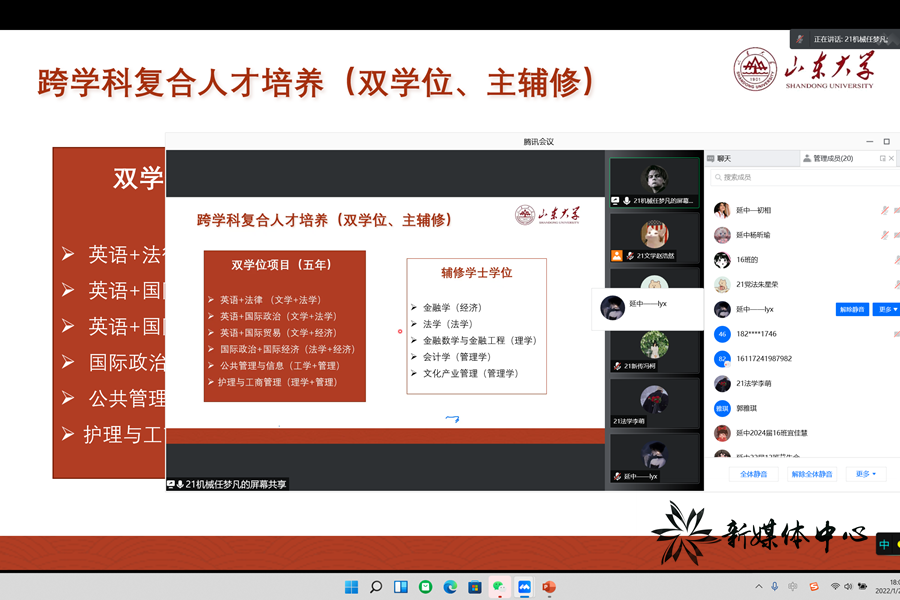
Task: Switch to the 聊天 chat tab
Action: coord(719,158)
